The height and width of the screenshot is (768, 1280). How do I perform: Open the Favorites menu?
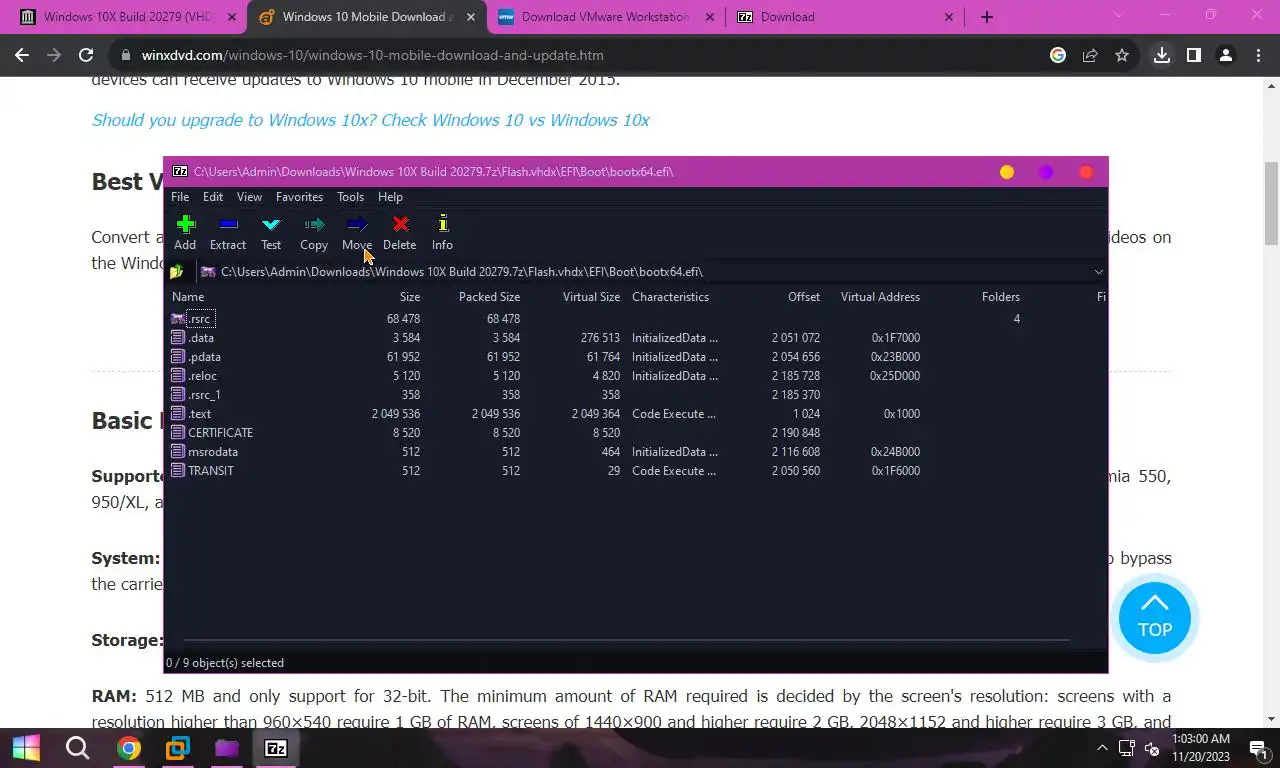coord(299,197)
